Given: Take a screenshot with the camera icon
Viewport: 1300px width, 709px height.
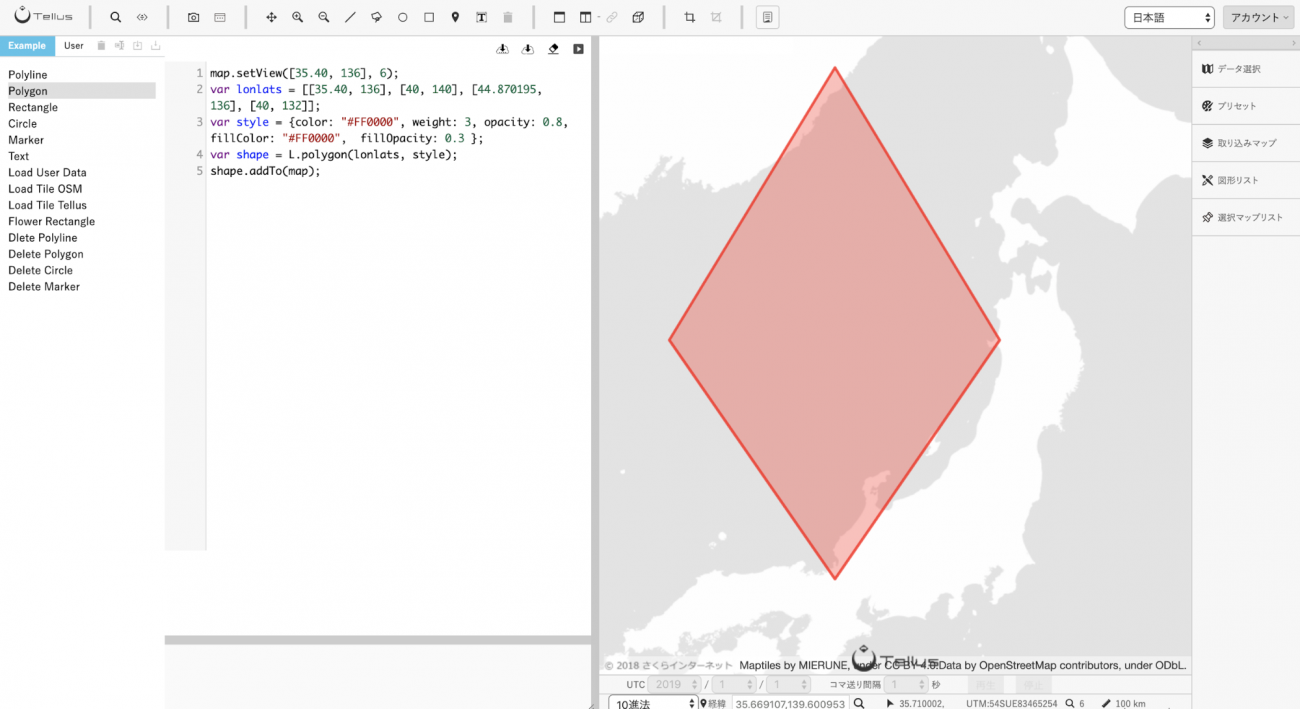Looking at the screenshot, I should [x=194, y=18].
